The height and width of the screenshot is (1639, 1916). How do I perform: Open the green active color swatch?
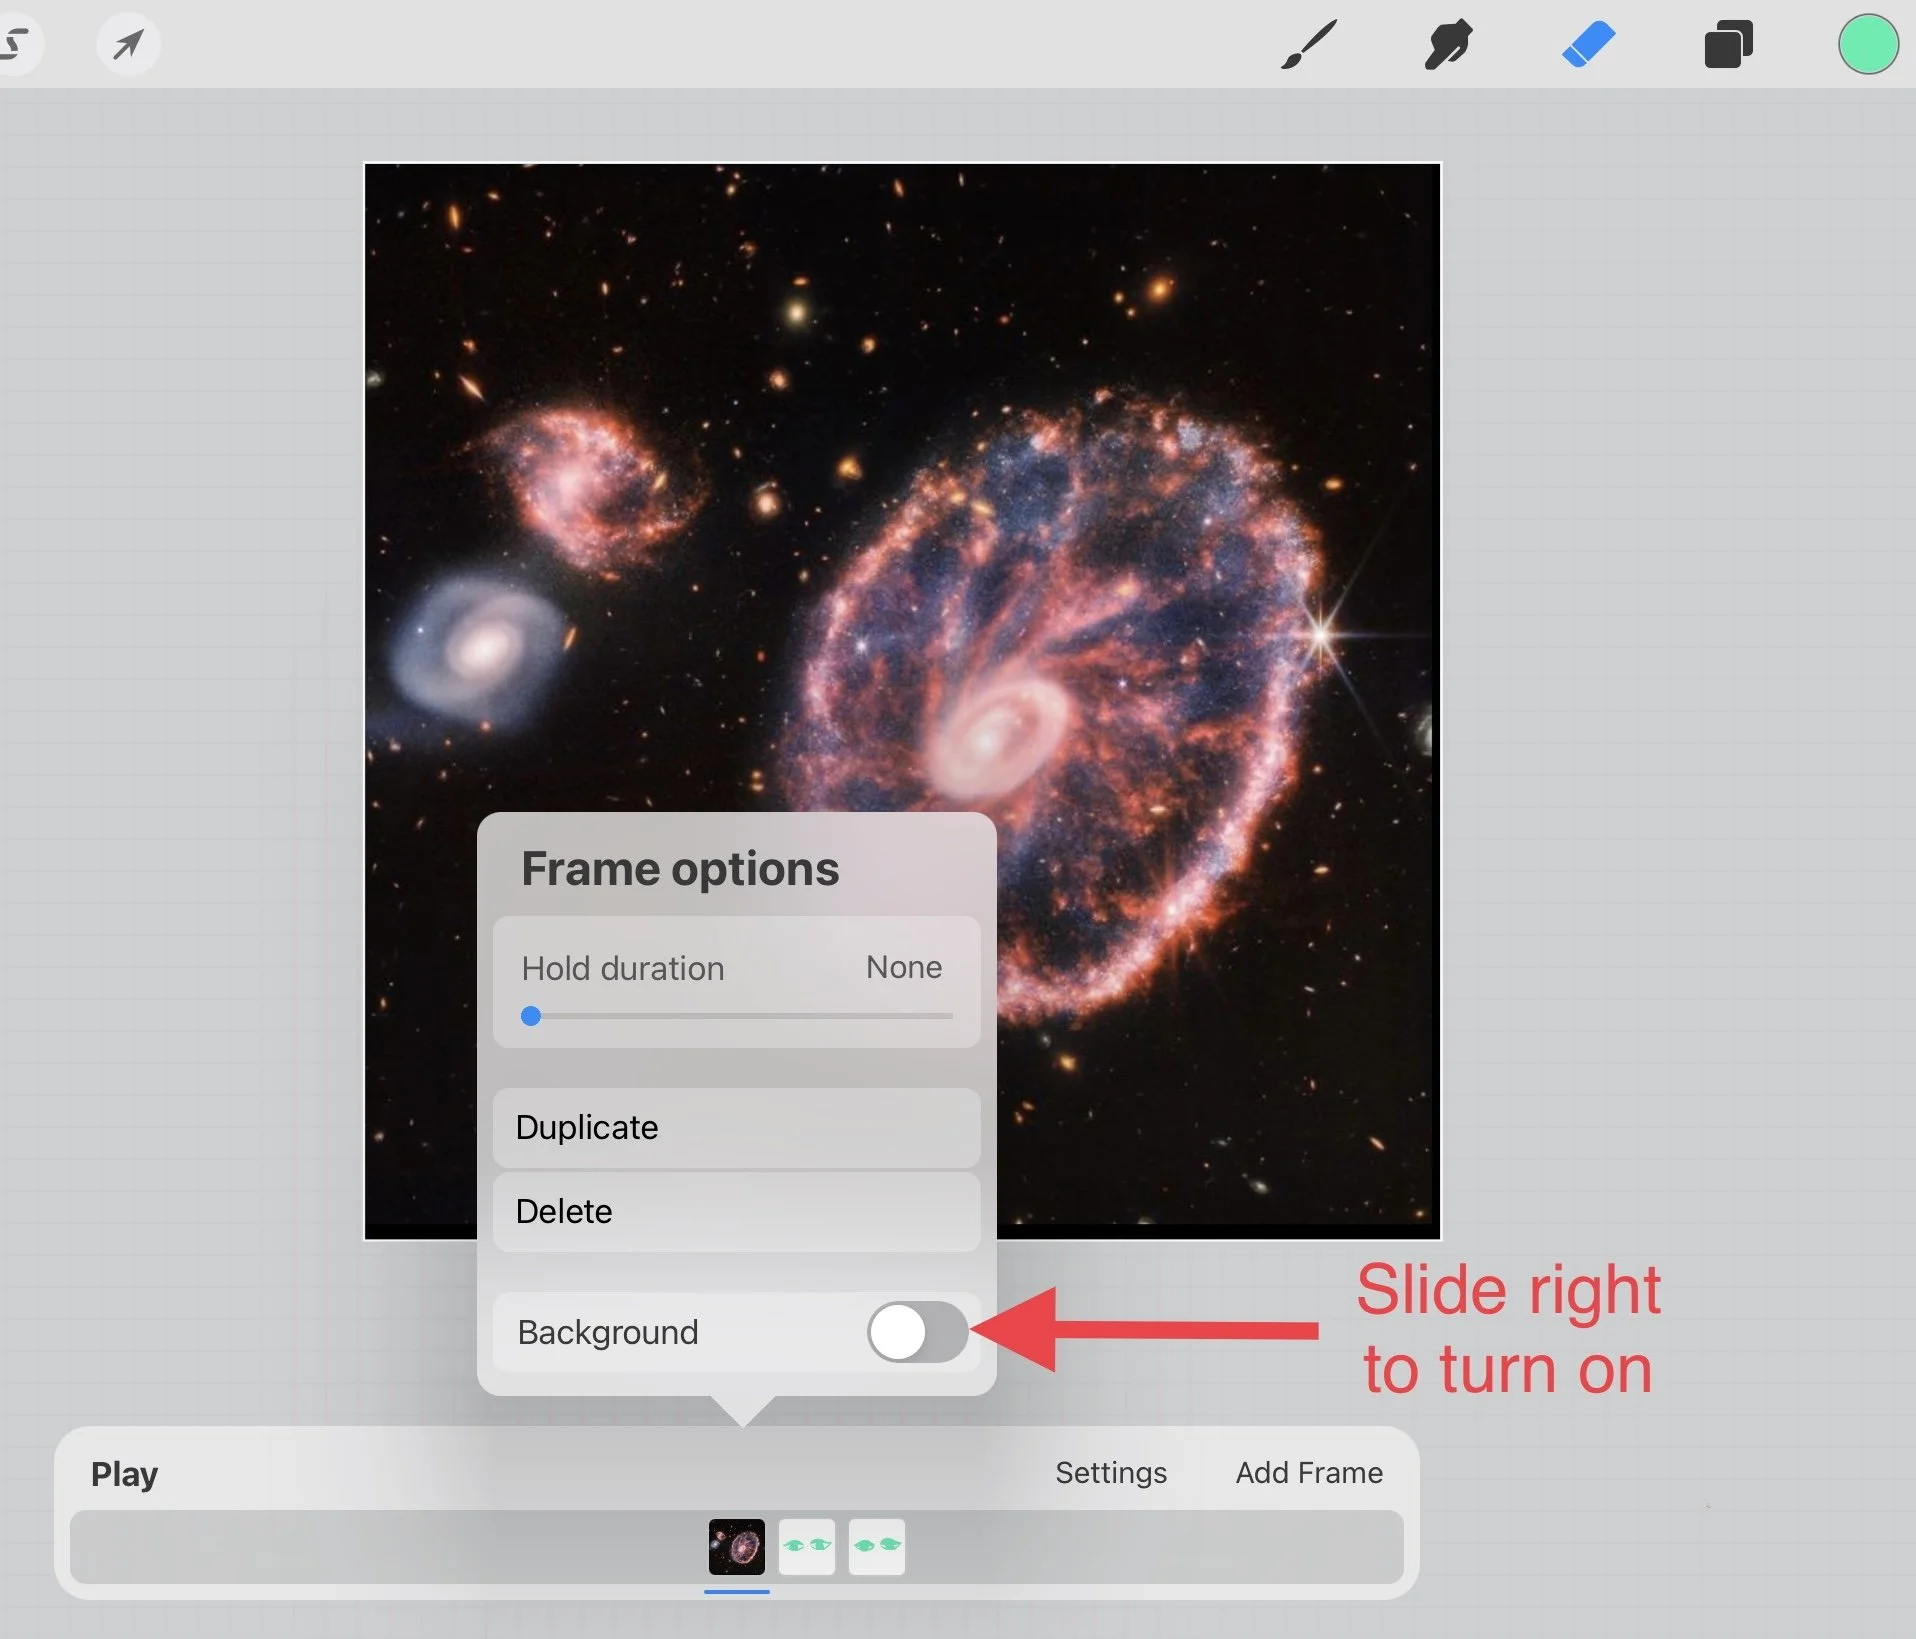point(1868,45)
